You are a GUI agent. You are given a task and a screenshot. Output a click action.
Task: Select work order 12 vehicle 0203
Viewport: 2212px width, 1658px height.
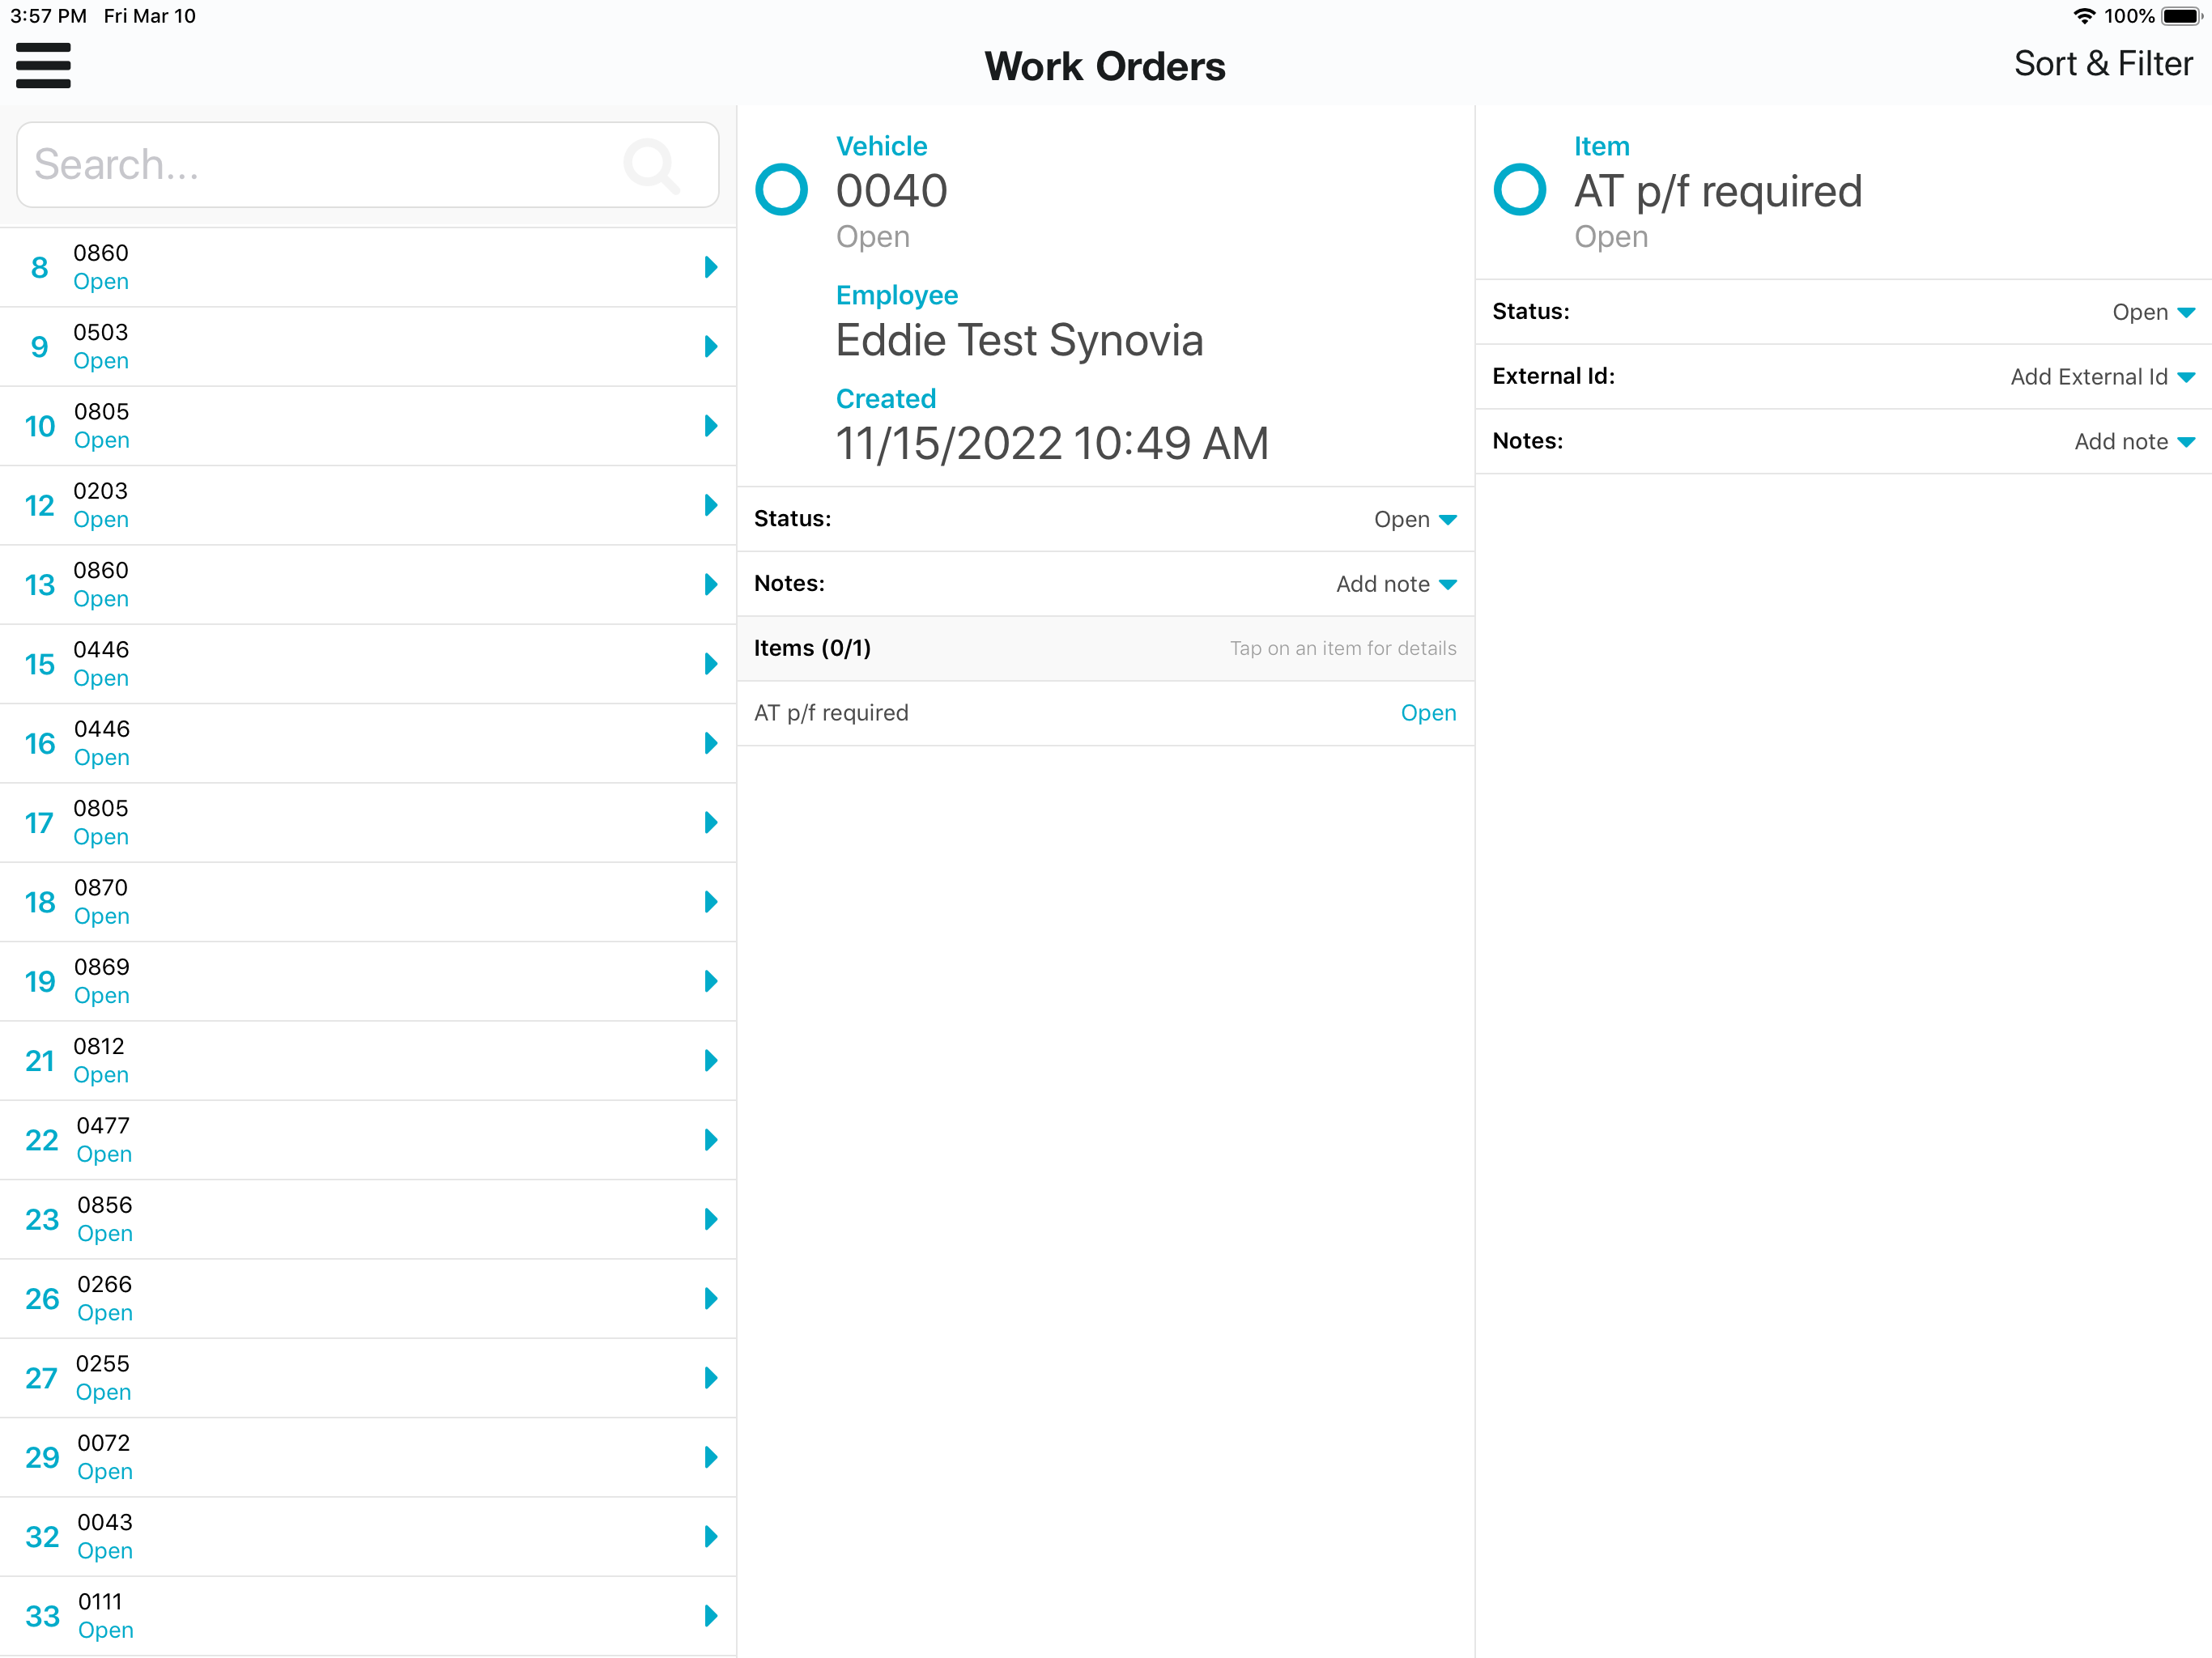coord(368,505)
